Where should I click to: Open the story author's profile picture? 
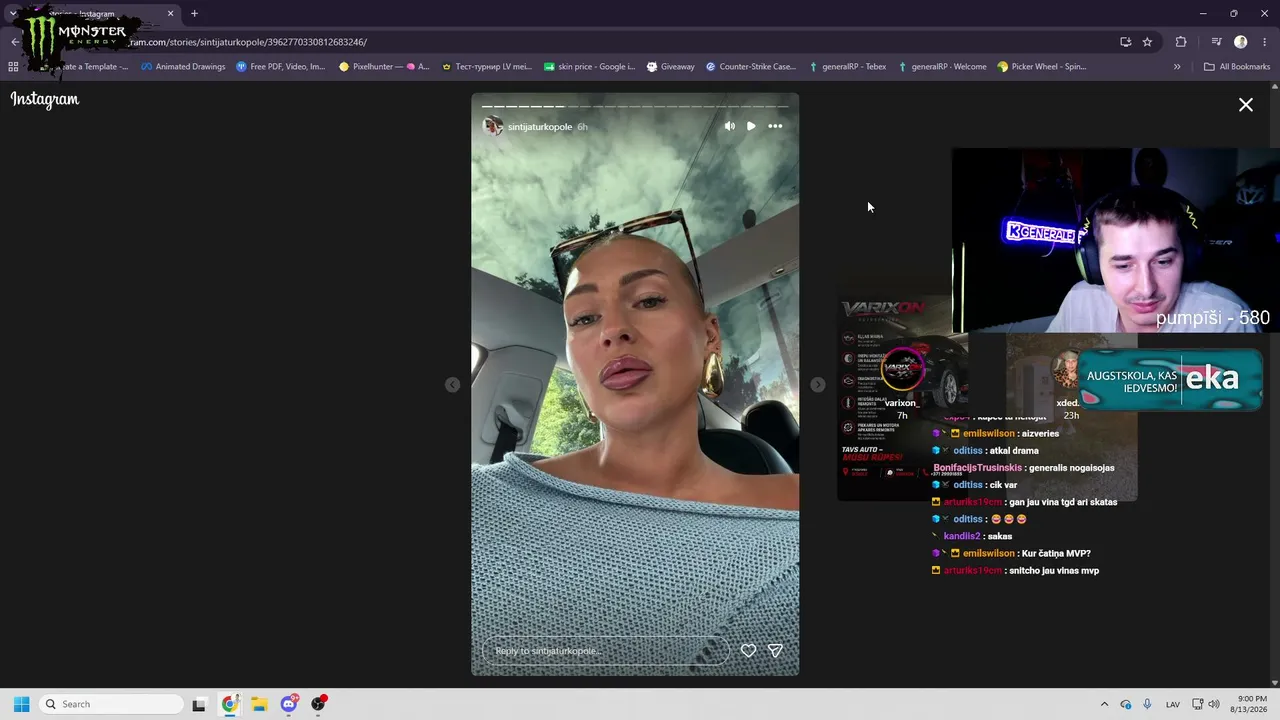coord(492,126)
